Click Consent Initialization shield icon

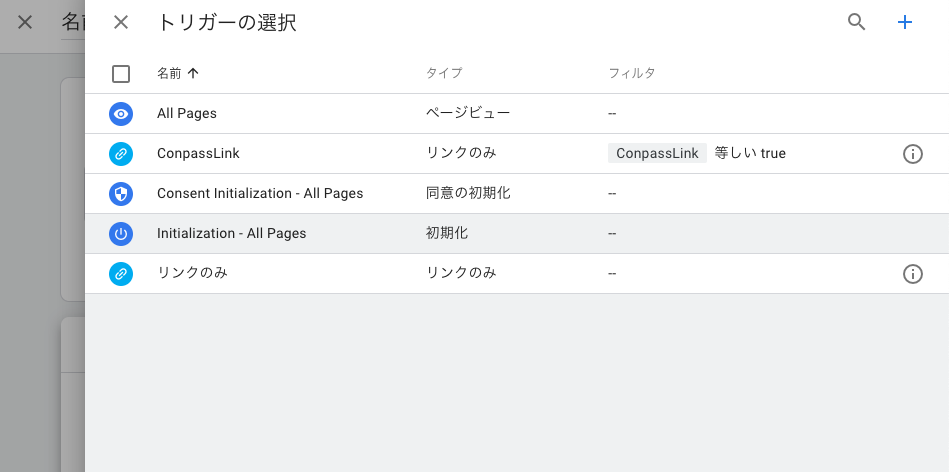[121, 194]
